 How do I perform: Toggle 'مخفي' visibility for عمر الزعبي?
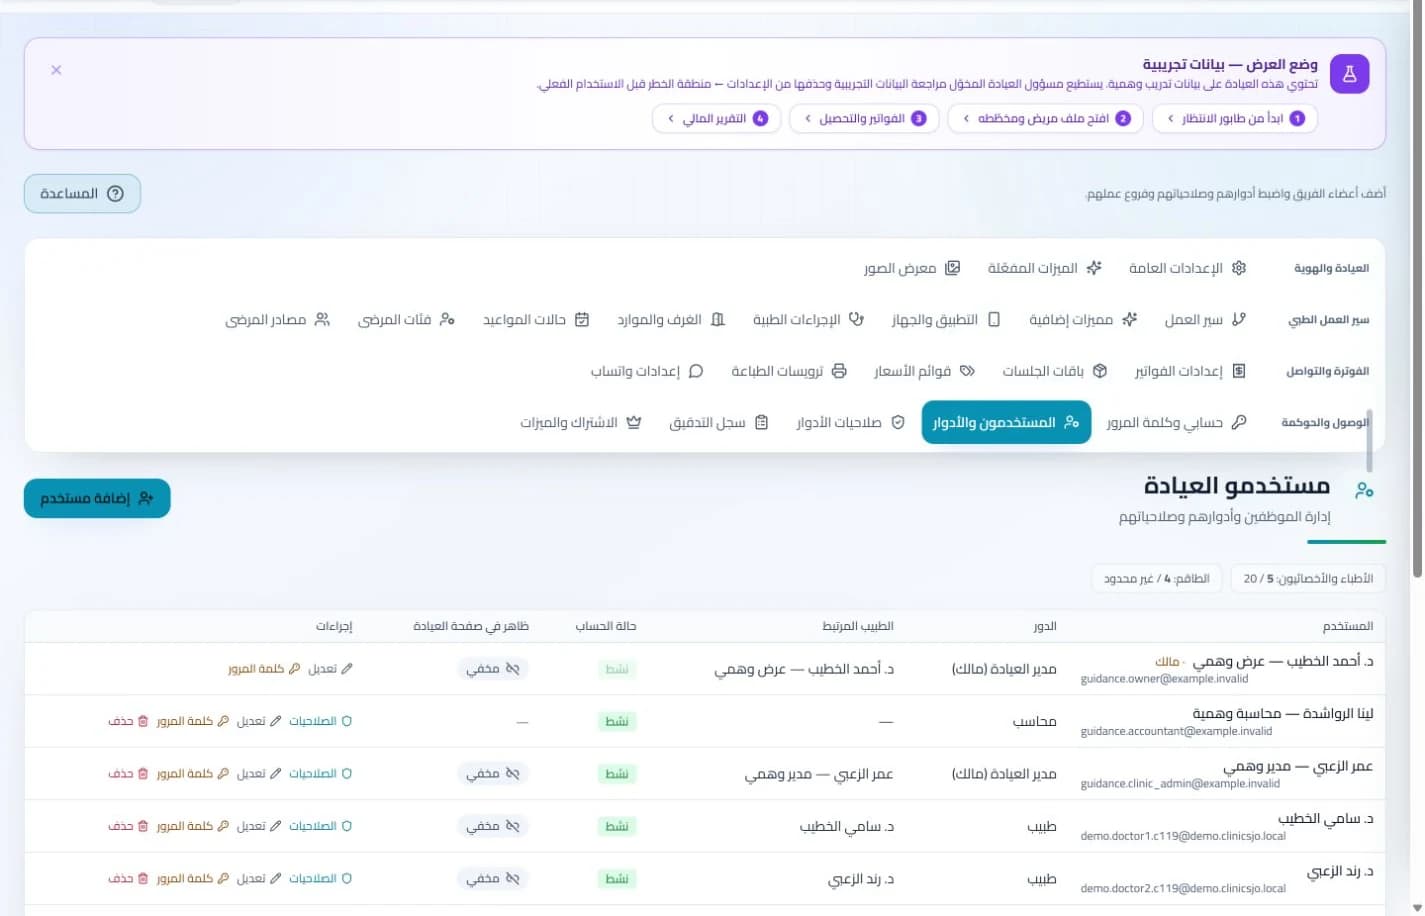tap(493, 774)
